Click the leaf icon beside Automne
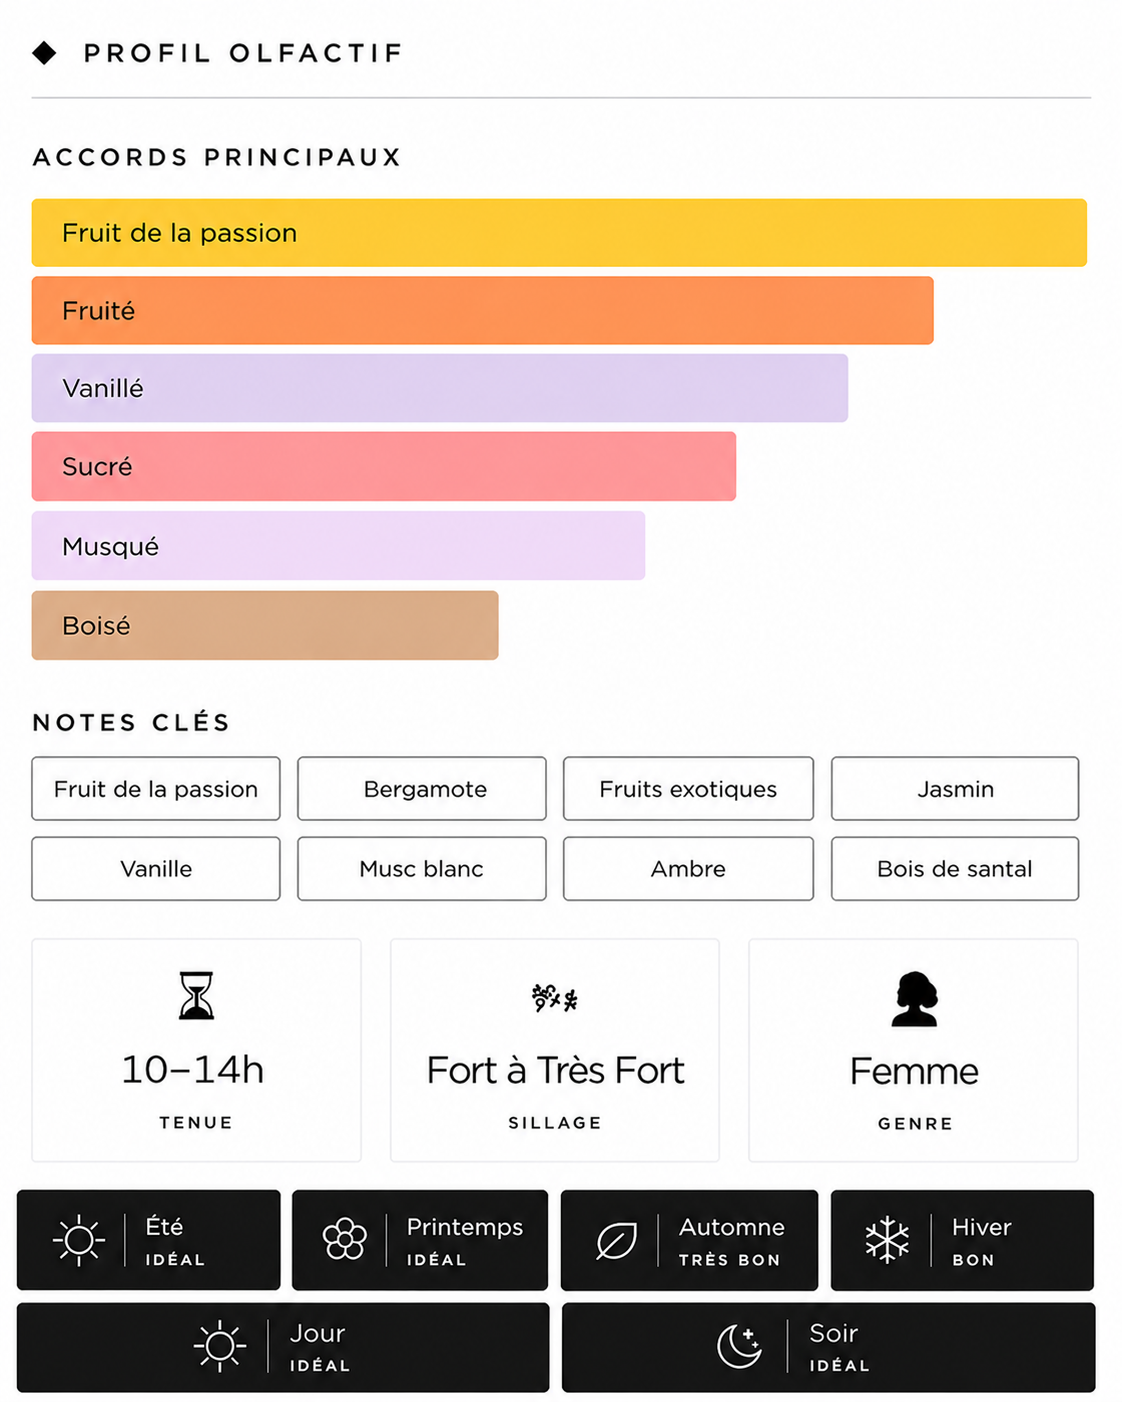1122x1402 pixels. click(x=616, y=1241)
